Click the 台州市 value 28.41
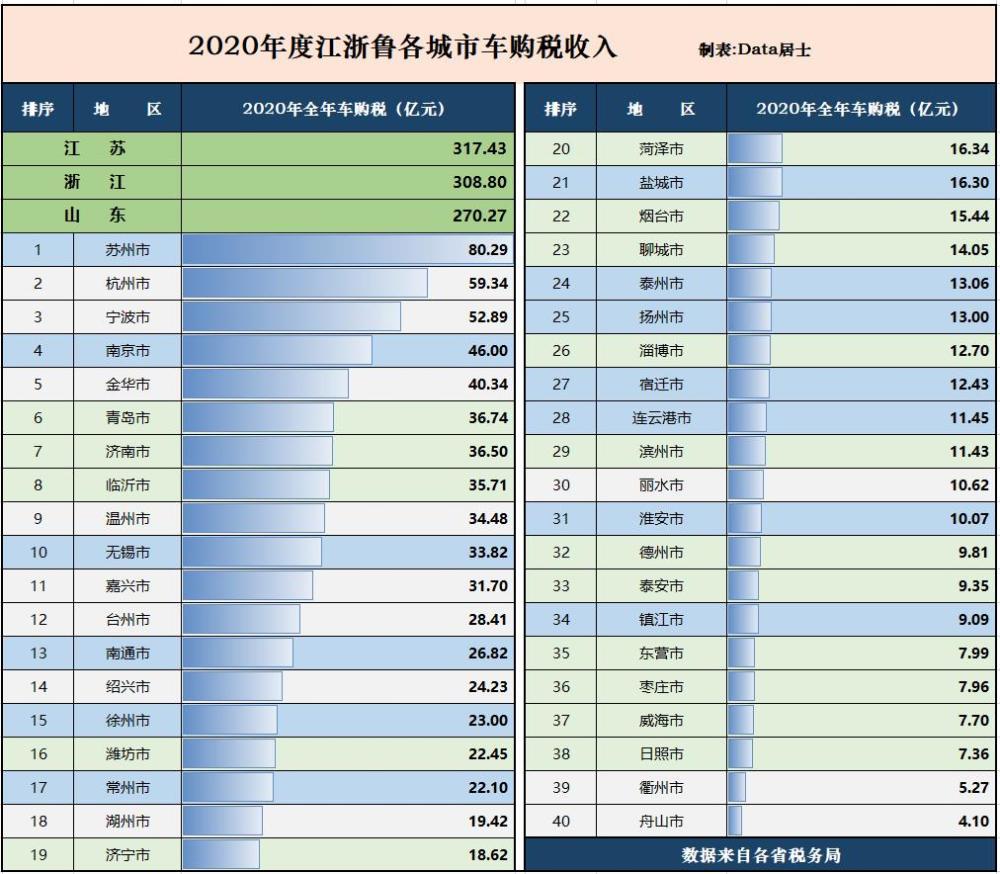Viewport: 1000px width, 874px height. [488, 619]
